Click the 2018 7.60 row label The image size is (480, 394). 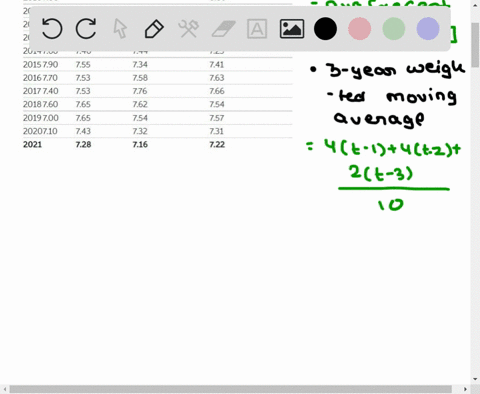click(x=40, y=104)
